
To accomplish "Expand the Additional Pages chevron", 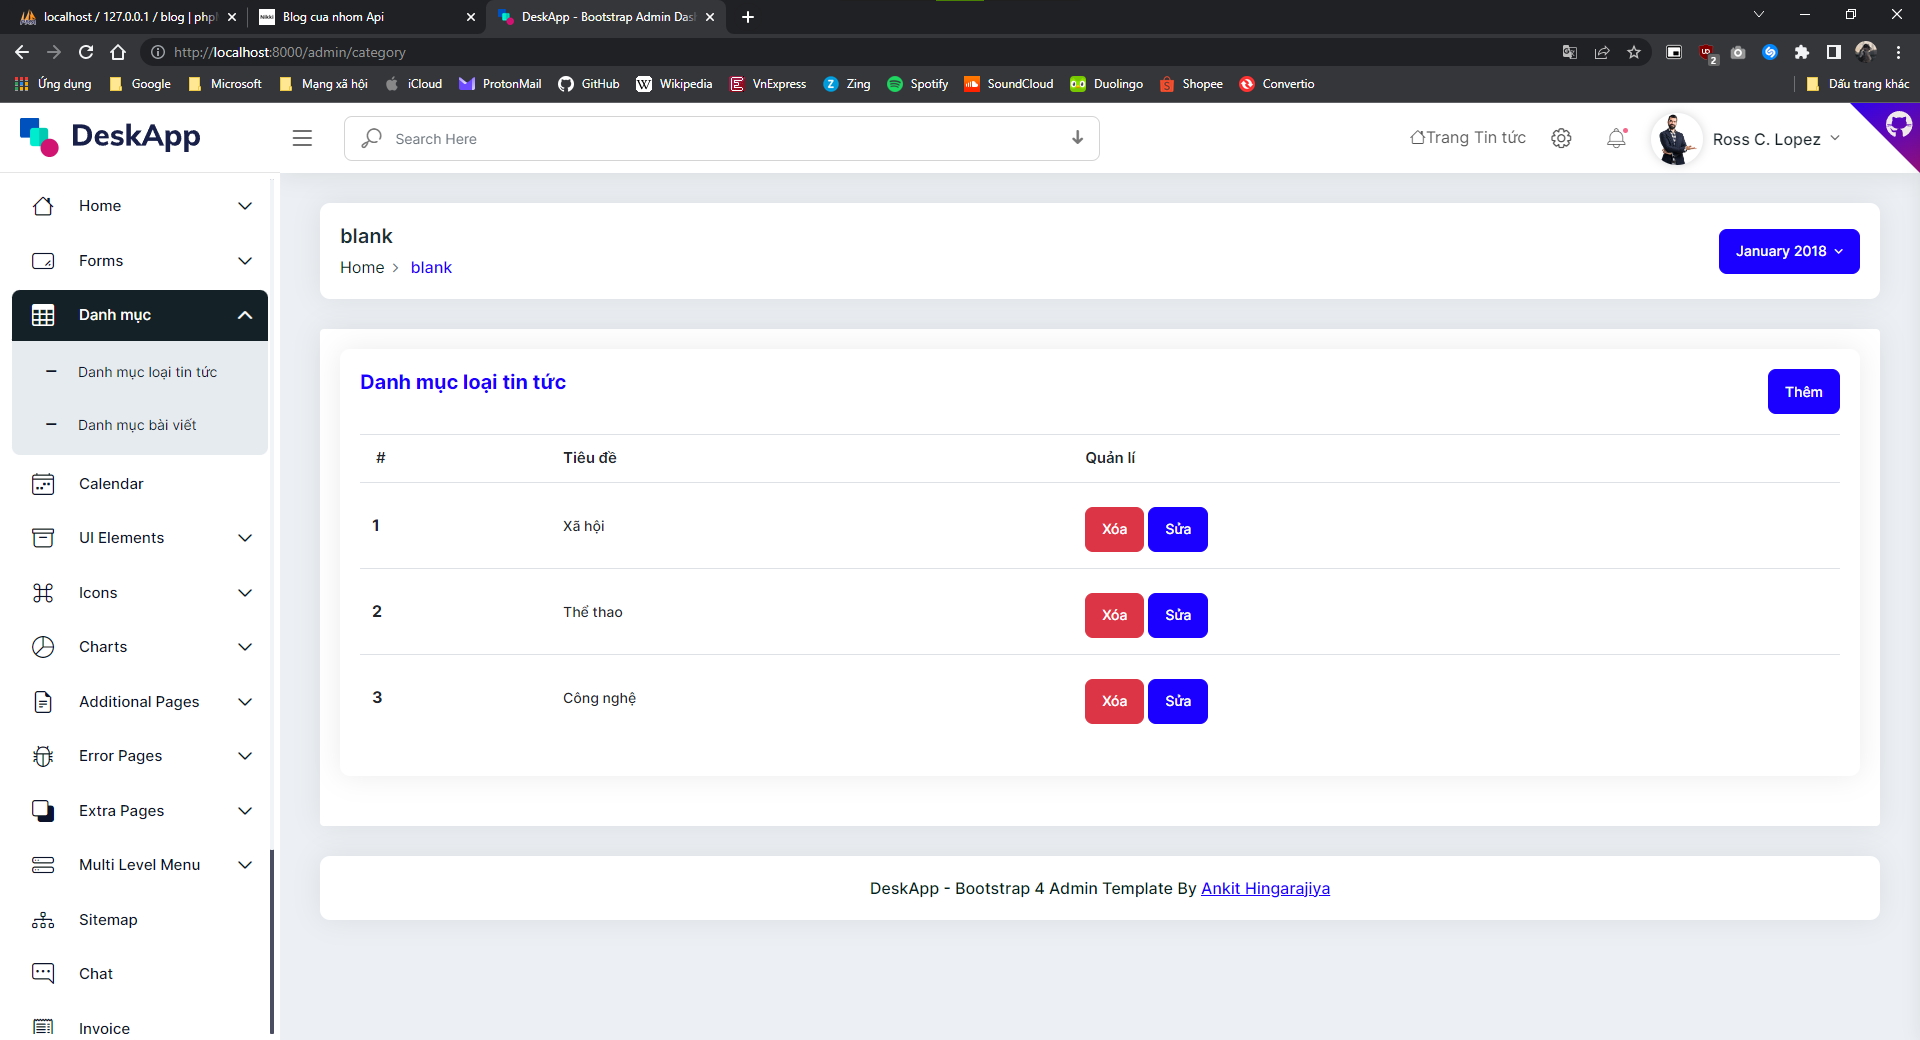I will point(245,702).
